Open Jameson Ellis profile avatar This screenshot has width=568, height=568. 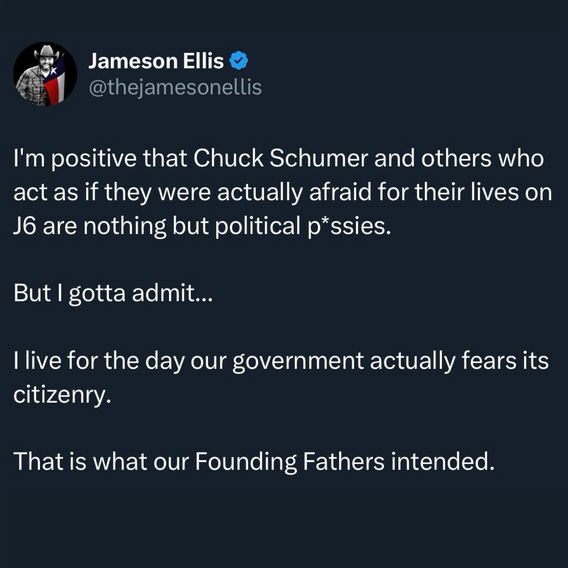pos(45,74)
